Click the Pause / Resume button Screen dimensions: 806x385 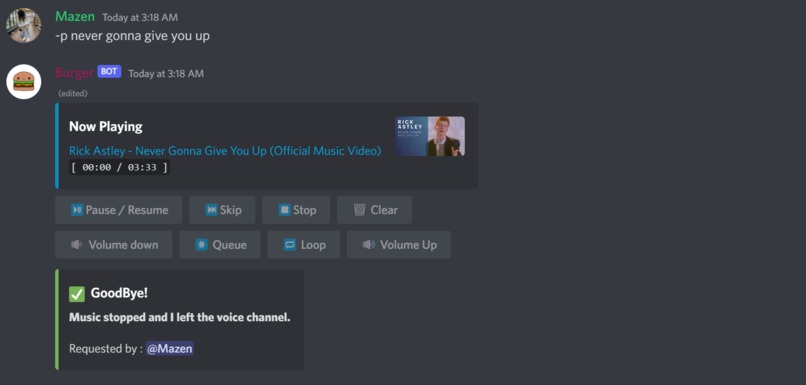click(x=119, y=210)
